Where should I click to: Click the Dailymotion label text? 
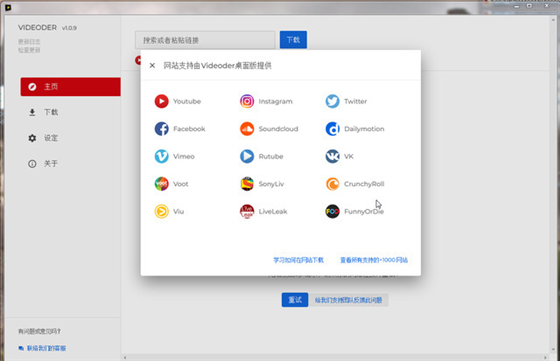click(x=364, y=129)
